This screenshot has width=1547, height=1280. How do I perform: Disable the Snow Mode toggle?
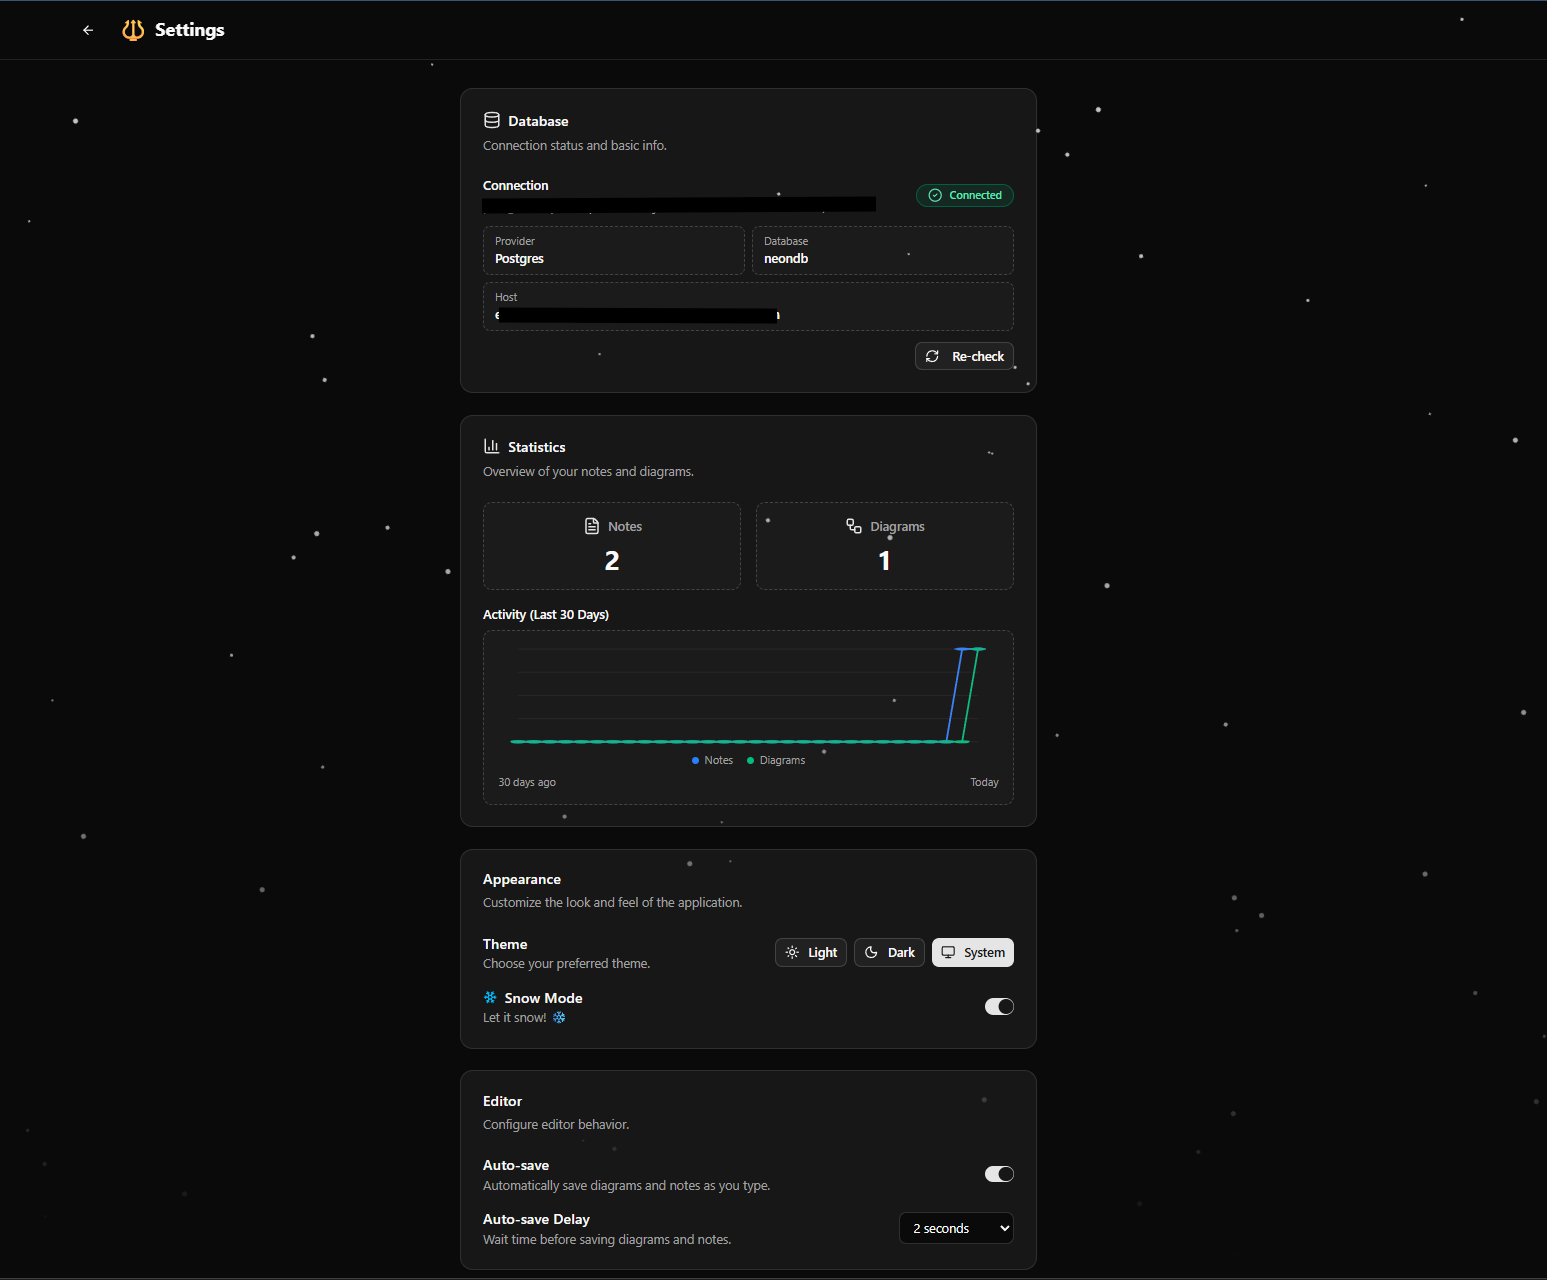[998, 1007]
